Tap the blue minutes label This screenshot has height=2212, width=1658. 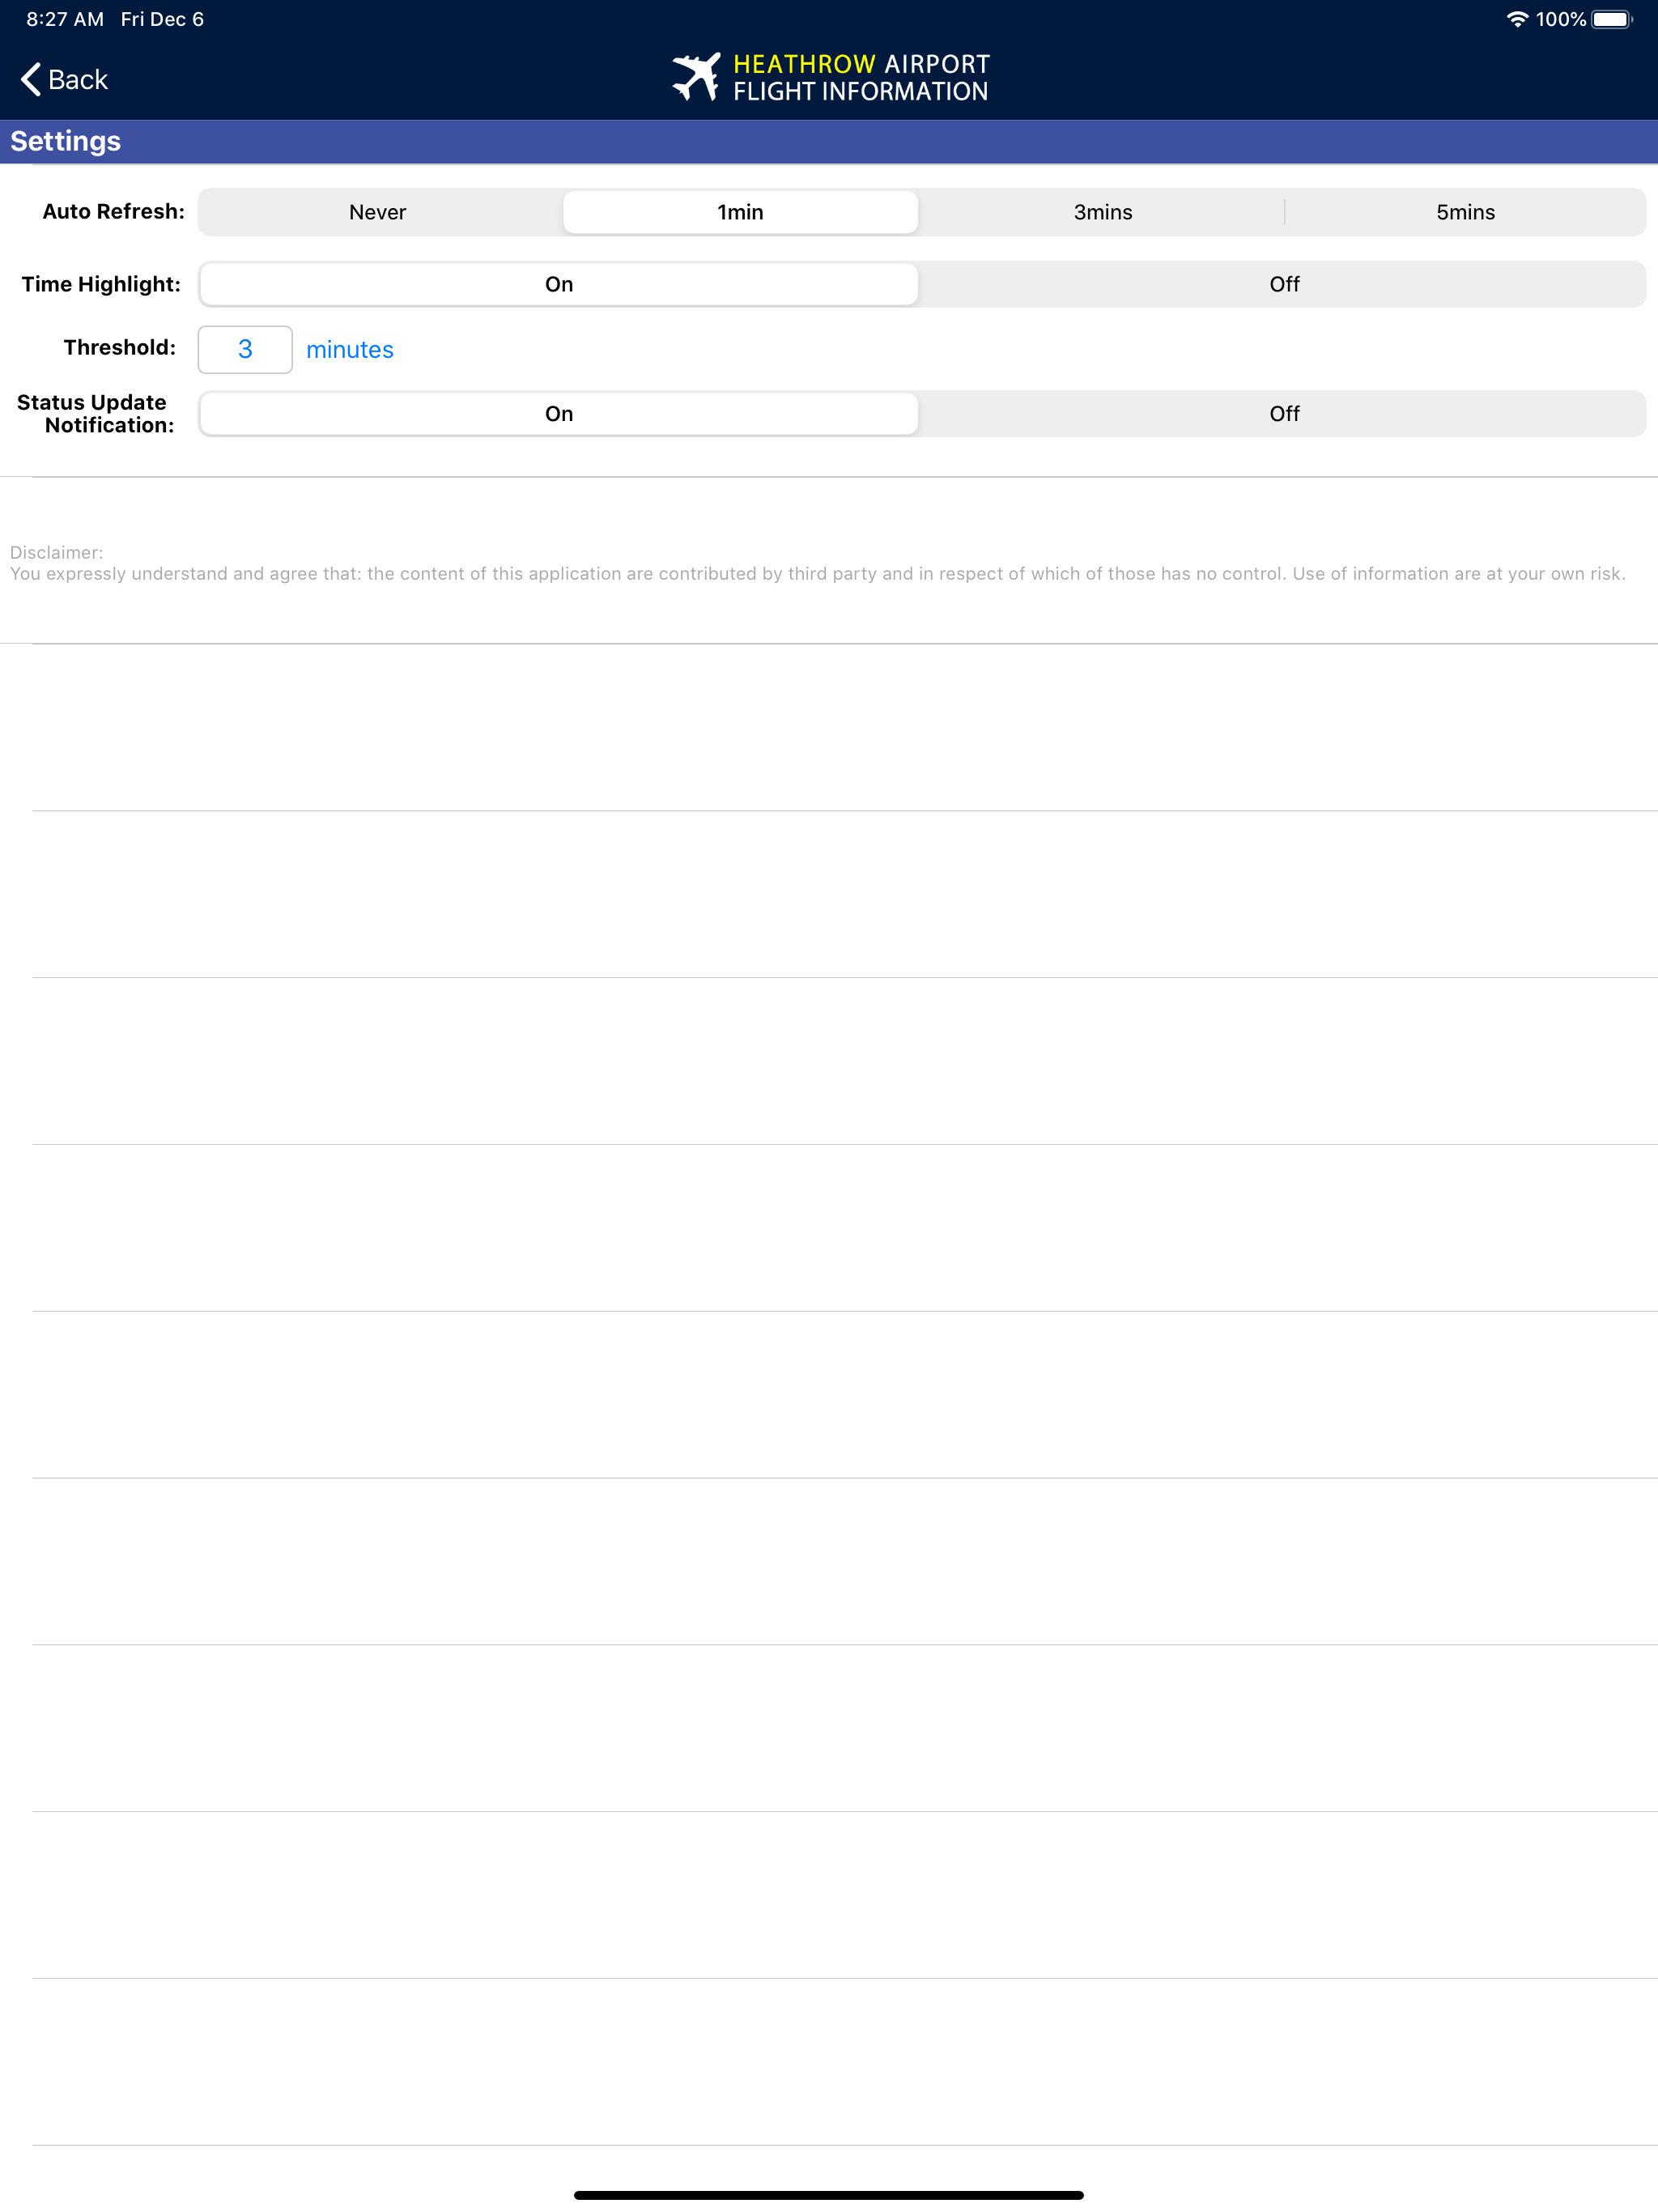click(x=350, y=350)
